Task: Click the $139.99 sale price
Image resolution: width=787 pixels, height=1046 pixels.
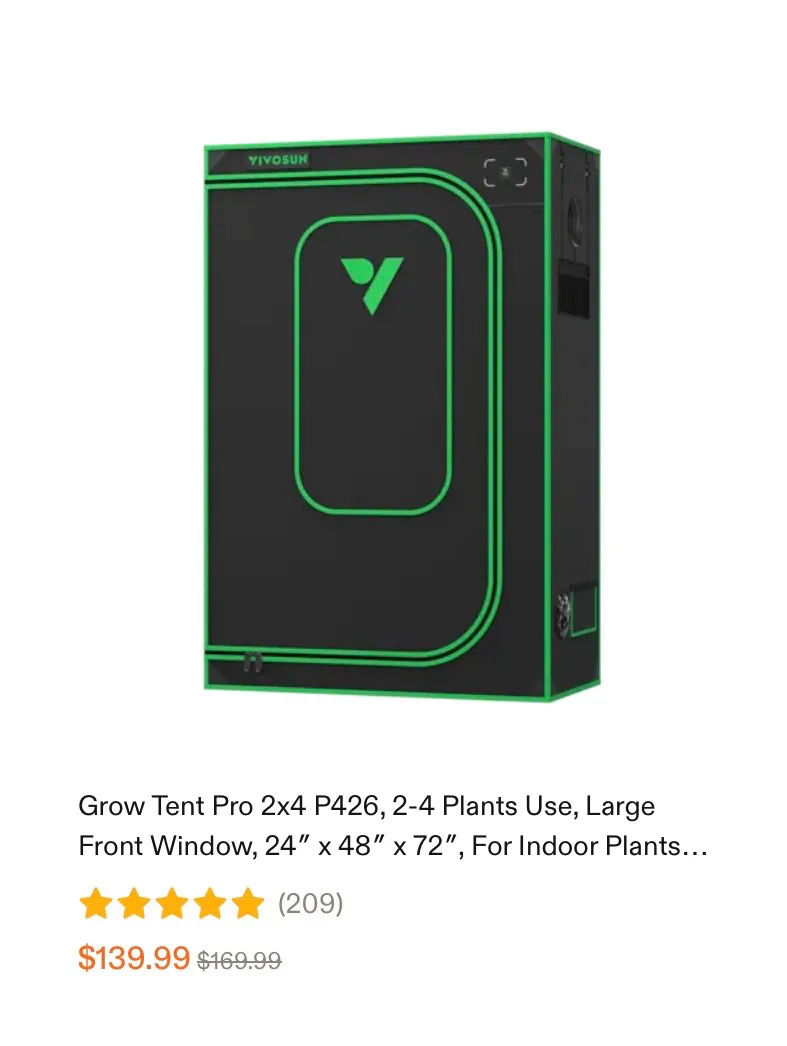Action: coord(134,958)
